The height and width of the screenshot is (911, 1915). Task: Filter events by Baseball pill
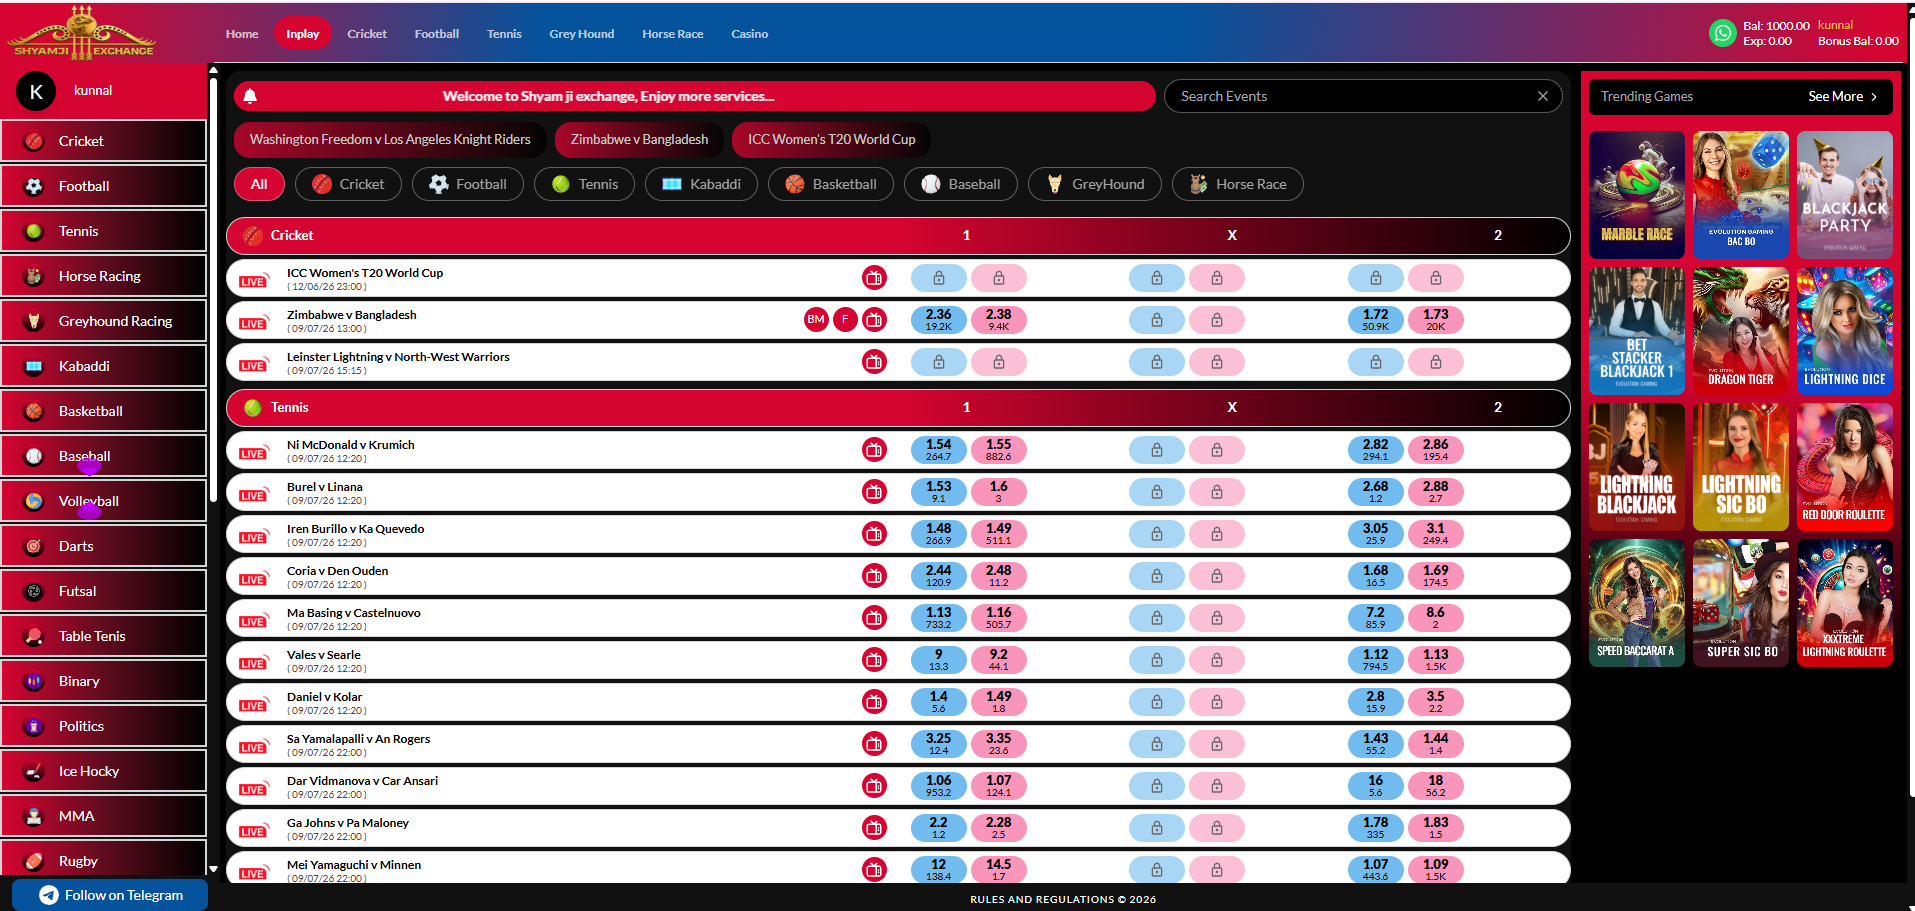(x=961, y=184)
